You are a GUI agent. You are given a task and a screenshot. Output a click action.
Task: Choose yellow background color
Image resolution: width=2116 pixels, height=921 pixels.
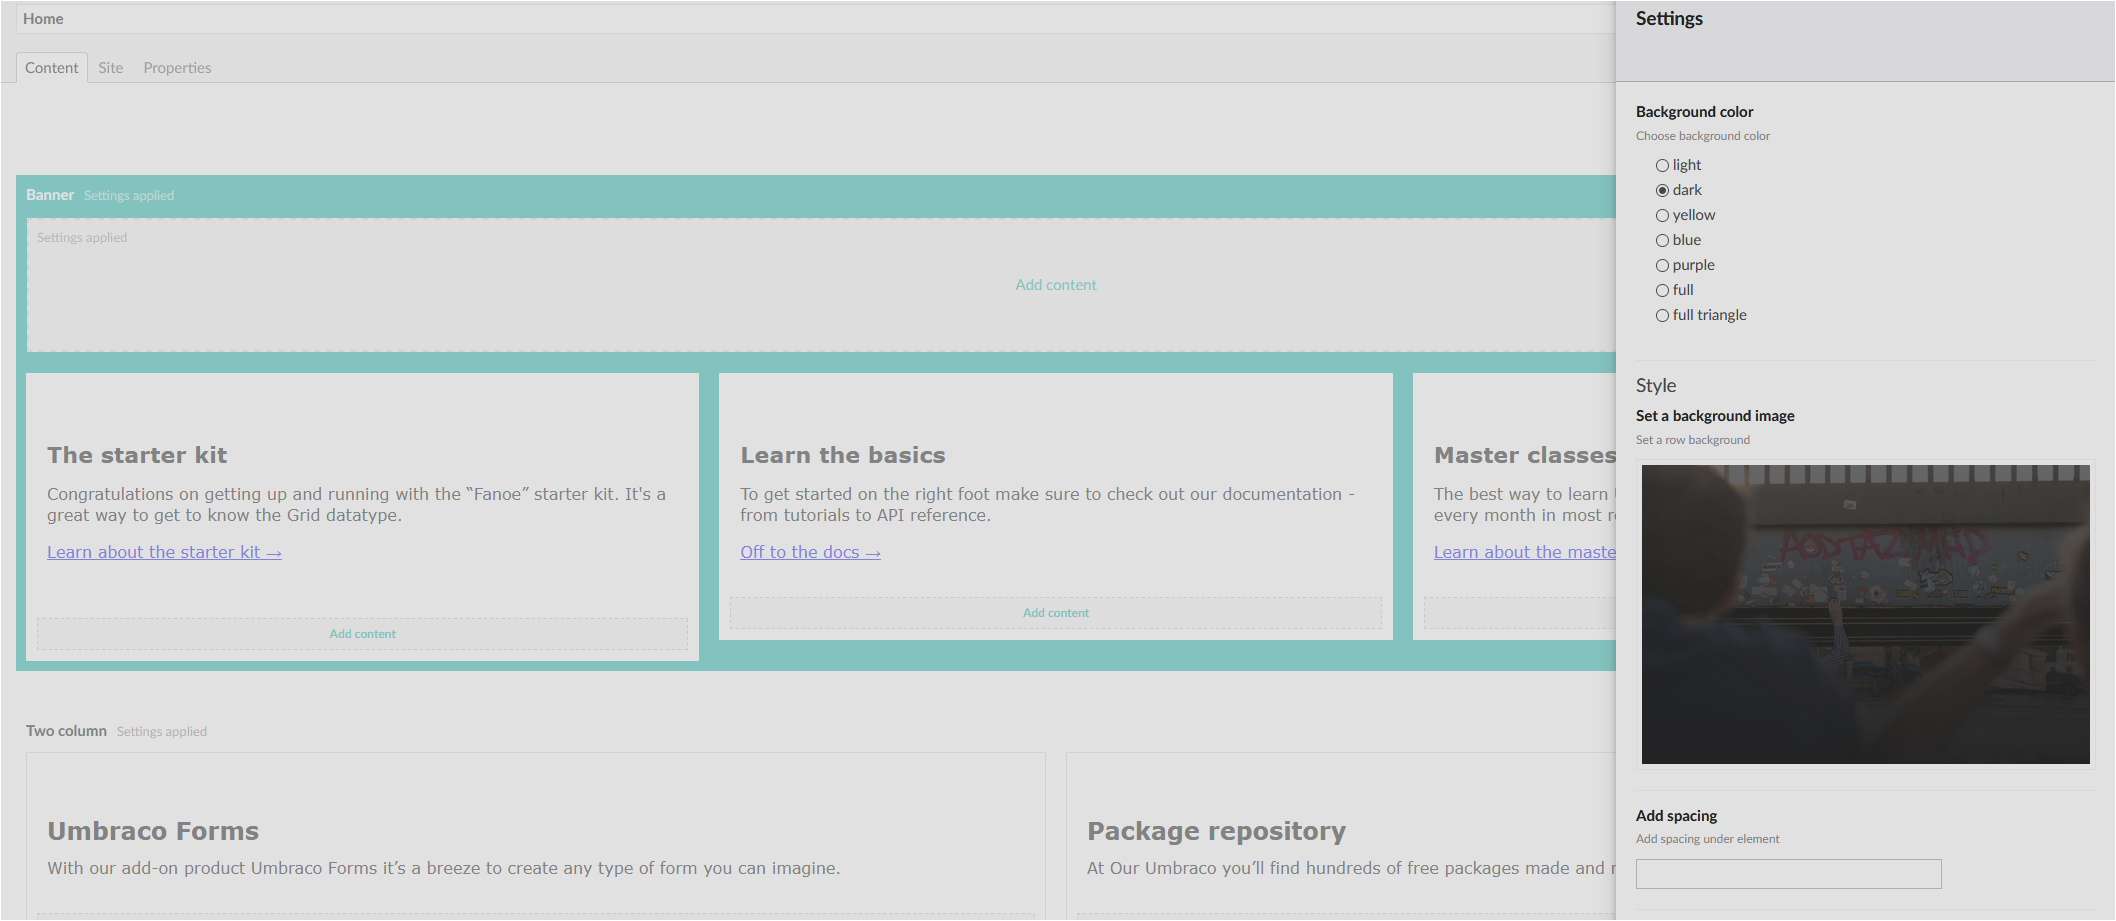click(1662, 216)
